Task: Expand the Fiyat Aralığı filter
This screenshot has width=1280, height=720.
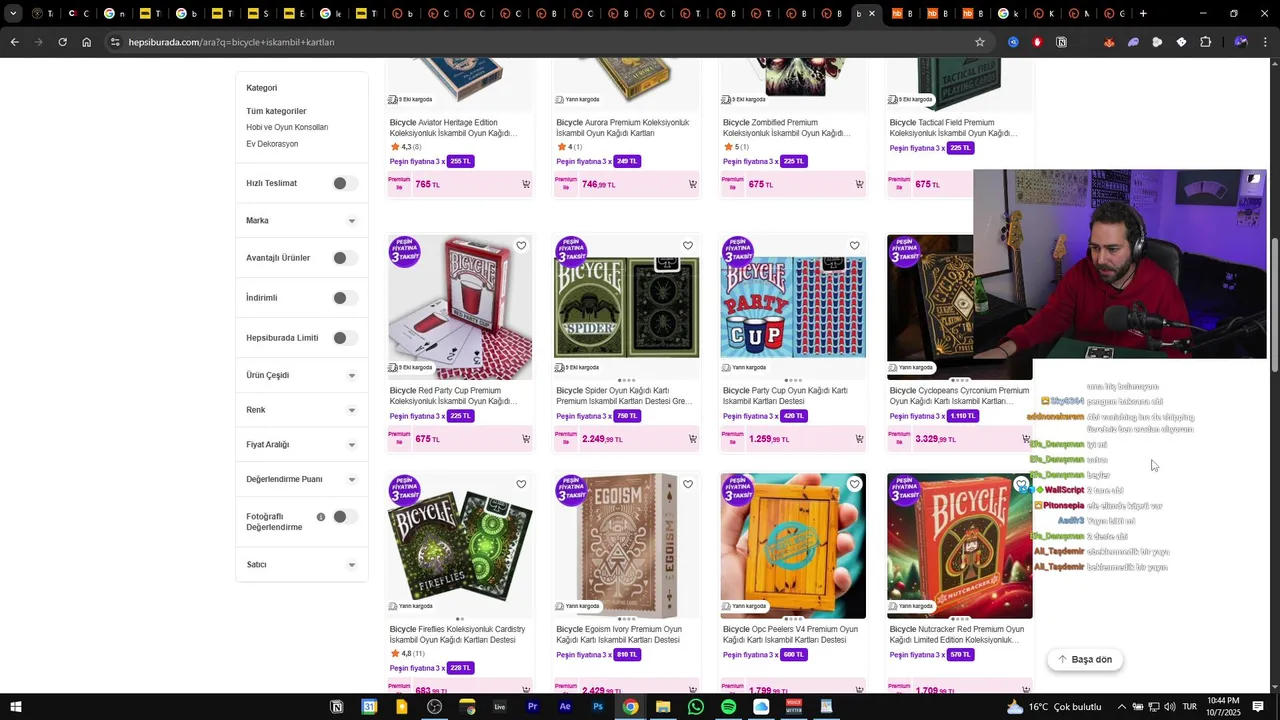Action: tap(301, 445)
